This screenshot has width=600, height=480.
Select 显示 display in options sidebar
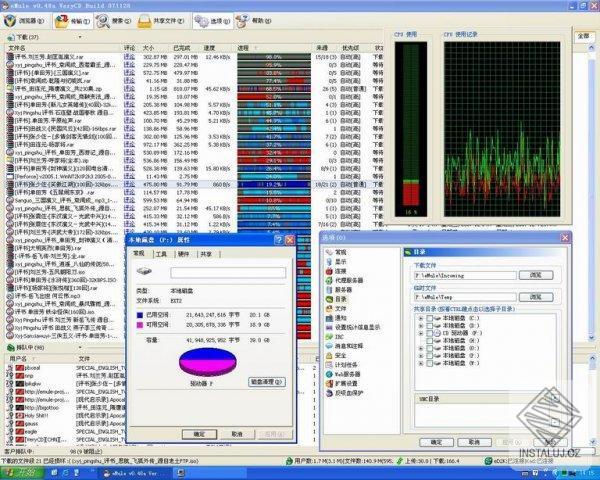coord(336,261)
